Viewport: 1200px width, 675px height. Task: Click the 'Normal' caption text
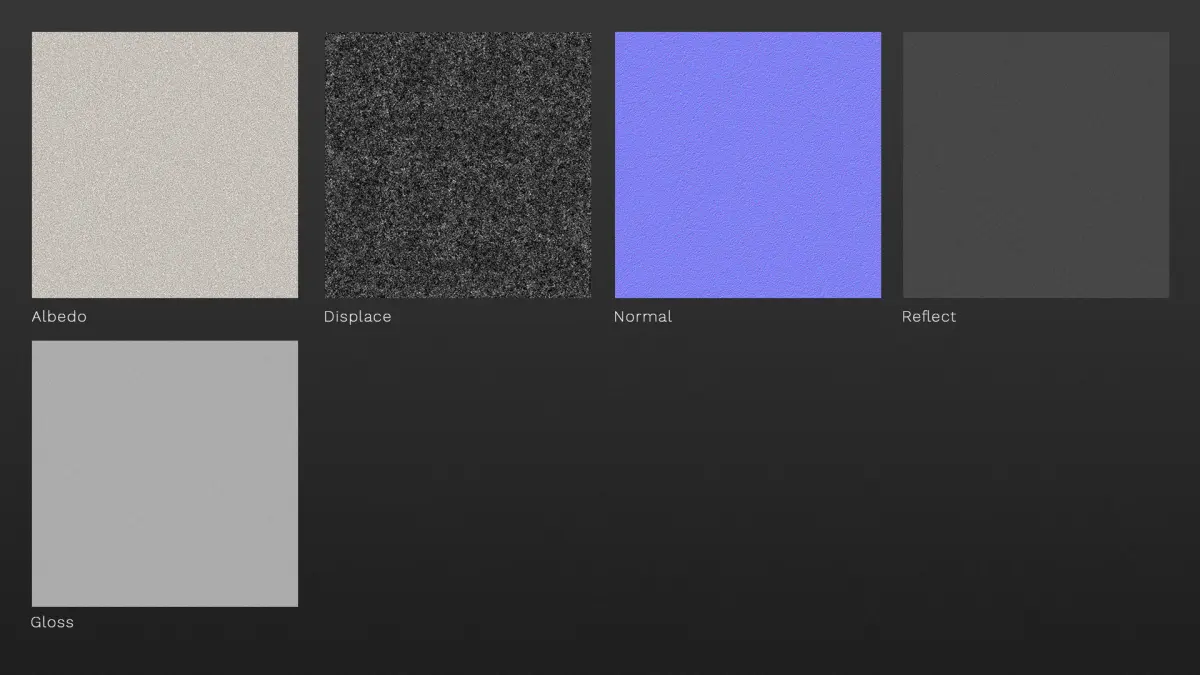(643, 316)
